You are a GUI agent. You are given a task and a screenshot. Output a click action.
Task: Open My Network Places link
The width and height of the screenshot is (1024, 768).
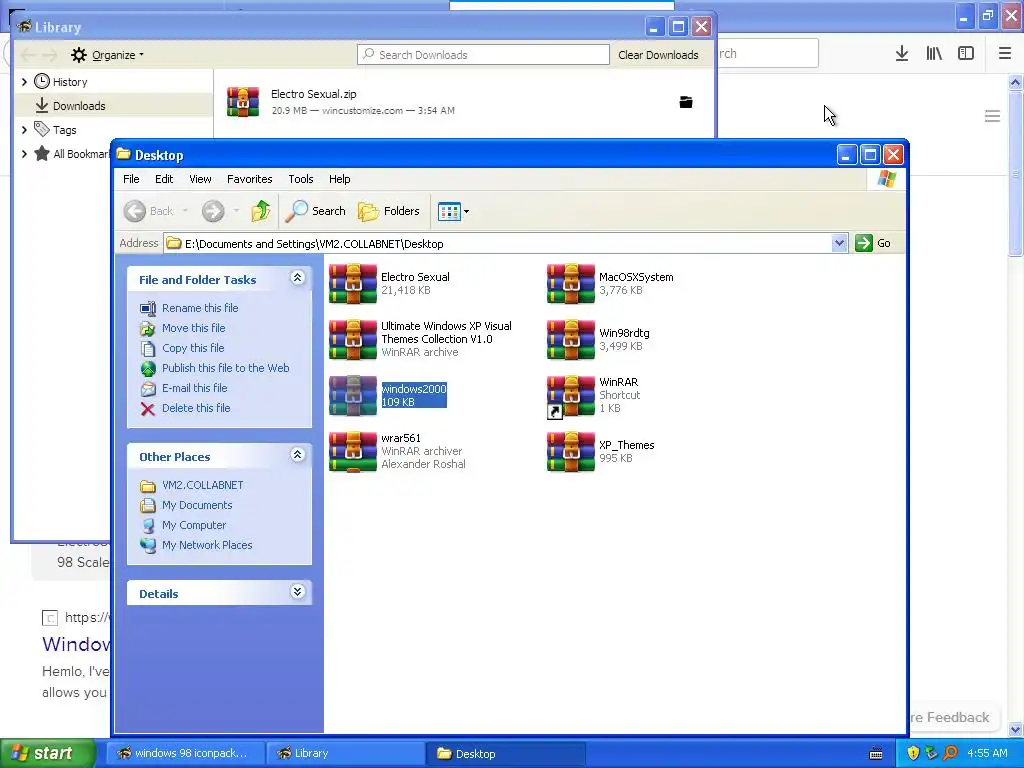pyautogui.click(x=207, y=545)
